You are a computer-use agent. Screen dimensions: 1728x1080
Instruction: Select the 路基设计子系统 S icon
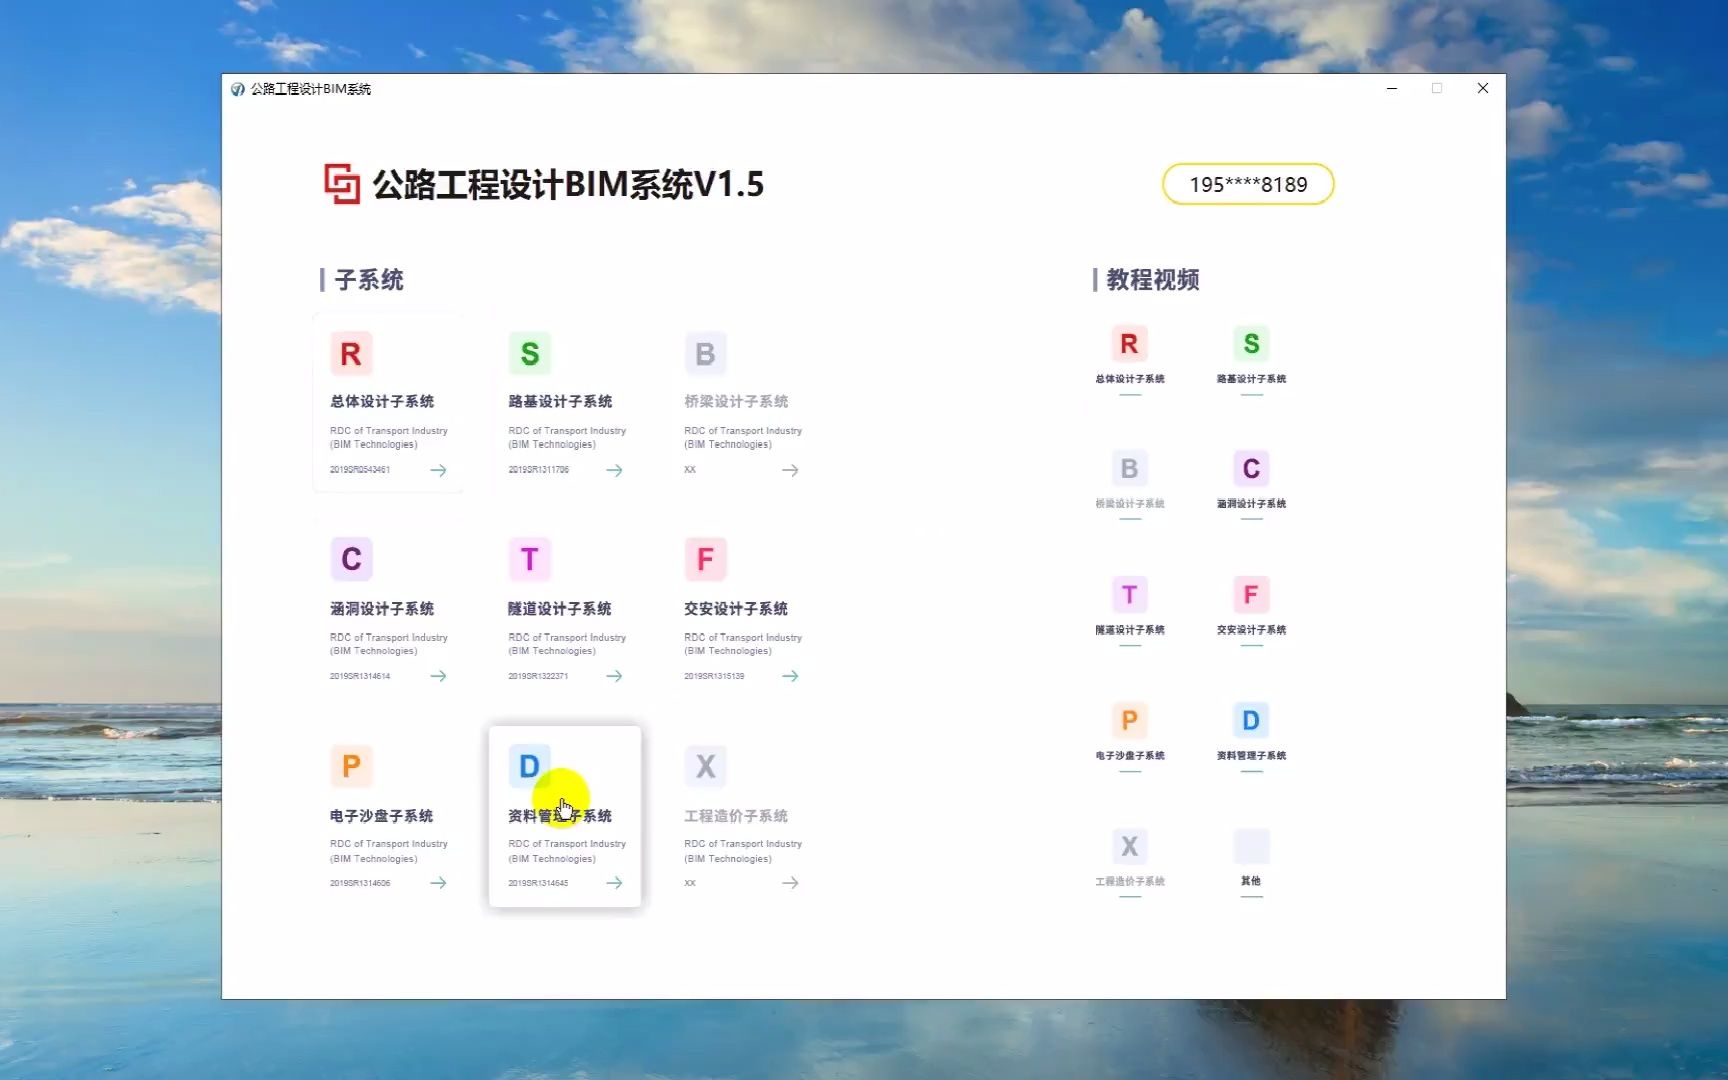(x=529, y=353)
